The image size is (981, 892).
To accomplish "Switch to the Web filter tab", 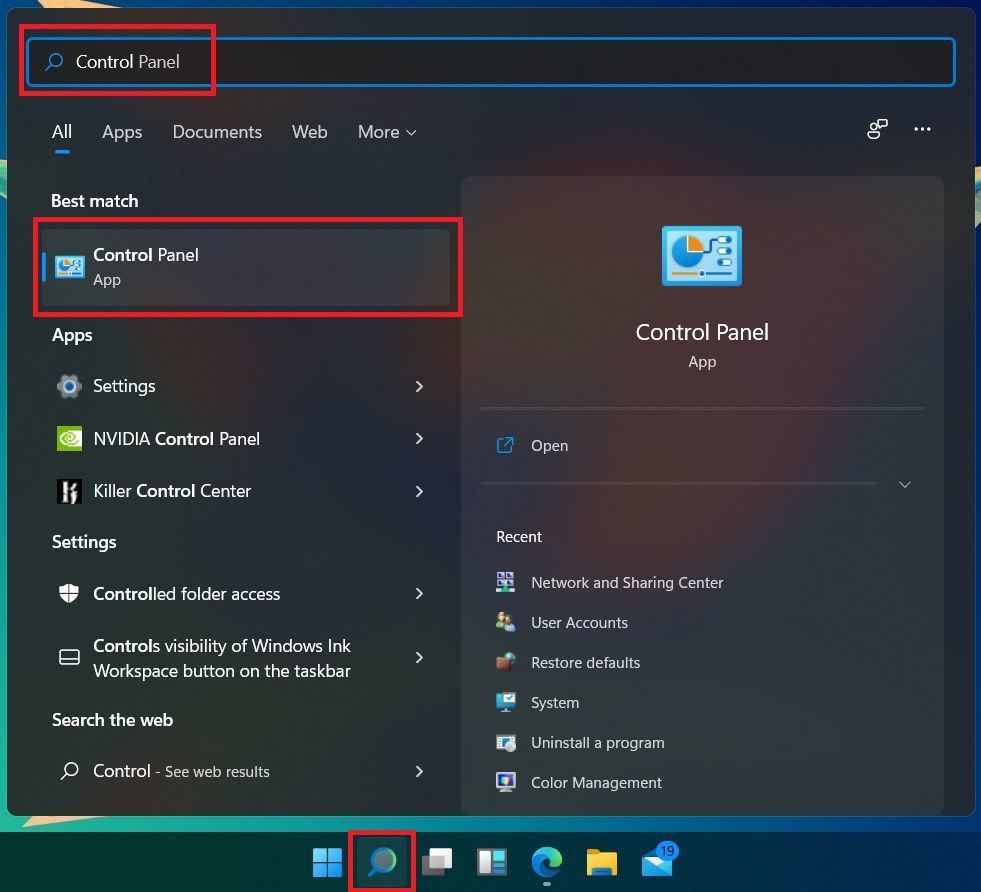I will 309,132.
